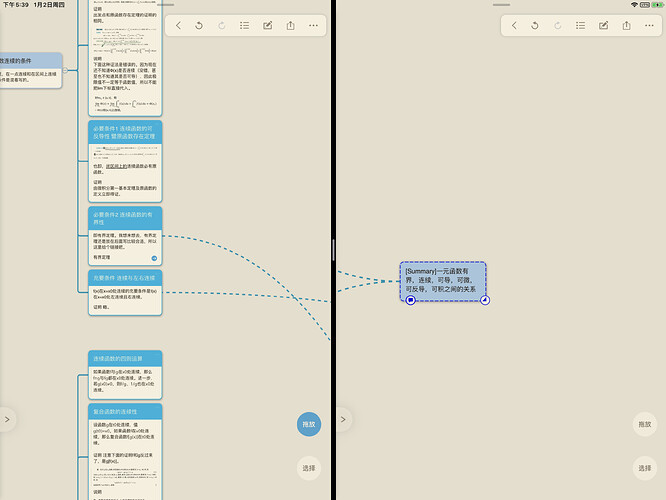Open more options in right window
Image resolution: width=666 pixels, height=500 pixels.
[649, 25]
